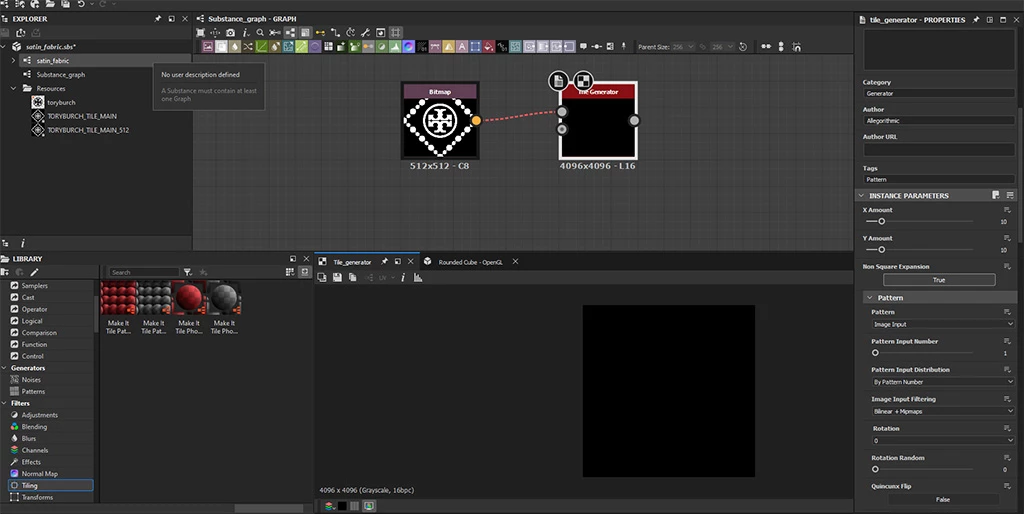The image size is (1024, 514).
Task: Collapse the satin_fabric.sbs package
Action: 3,47
